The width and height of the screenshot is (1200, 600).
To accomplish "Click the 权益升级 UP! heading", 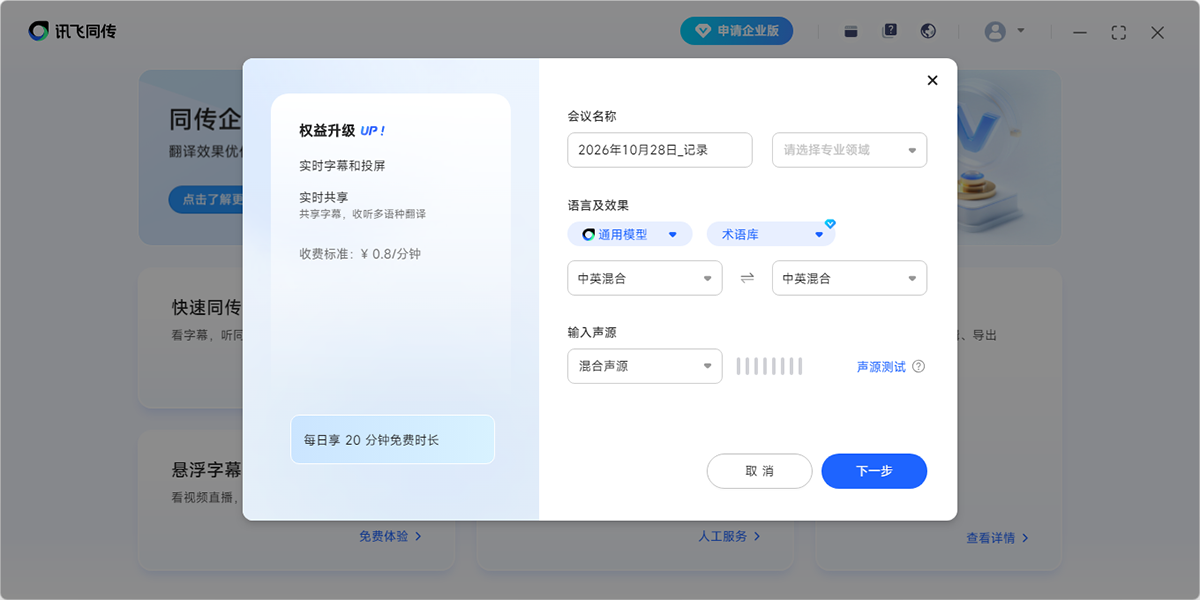I will click(342, 130).
